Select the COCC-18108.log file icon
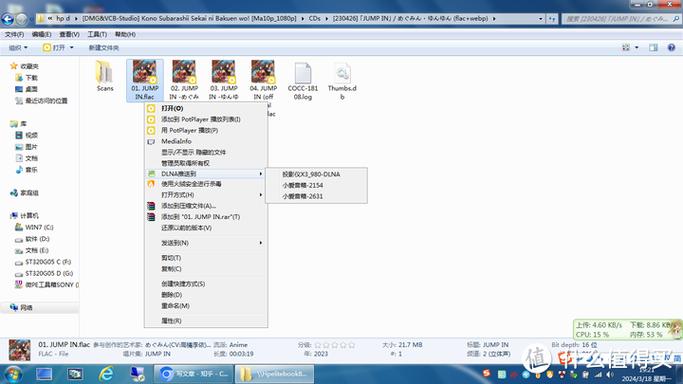The width and height of the screenshot is (683, 384). point(303,73)
